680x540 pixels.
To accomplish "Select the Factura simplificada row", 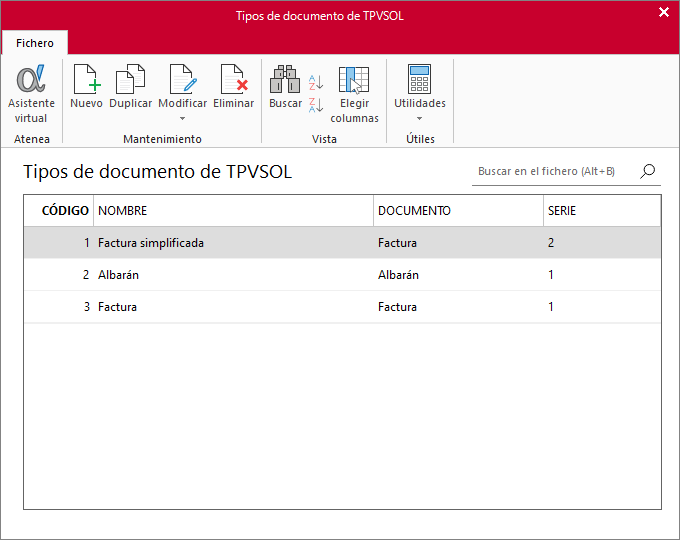I will tap(342, 243).
